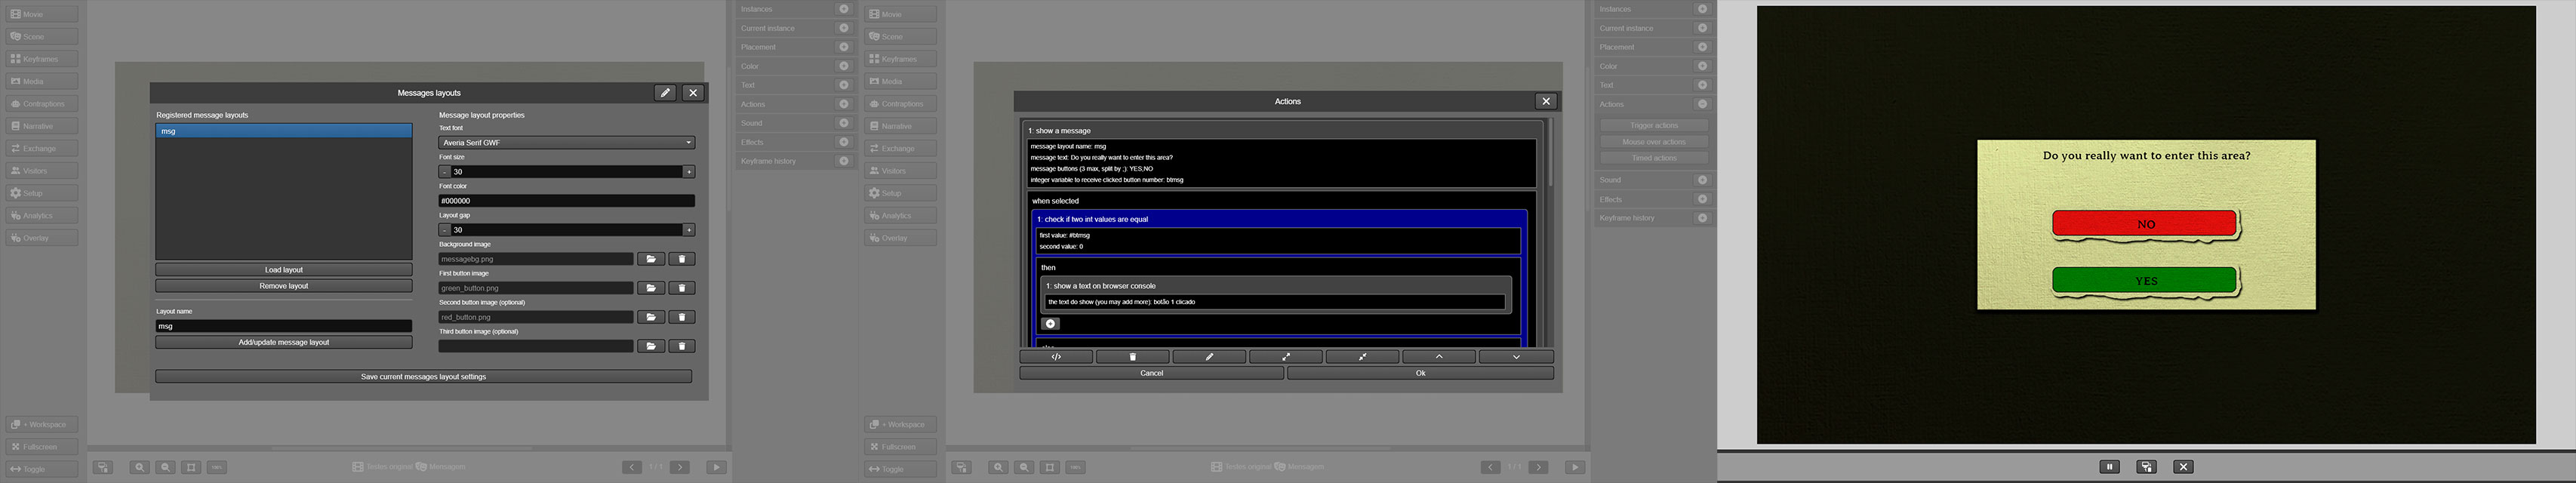Increase Font size with the plus stepper
The width and height of the screenshot is (2576, 483).
click(689, 172)
